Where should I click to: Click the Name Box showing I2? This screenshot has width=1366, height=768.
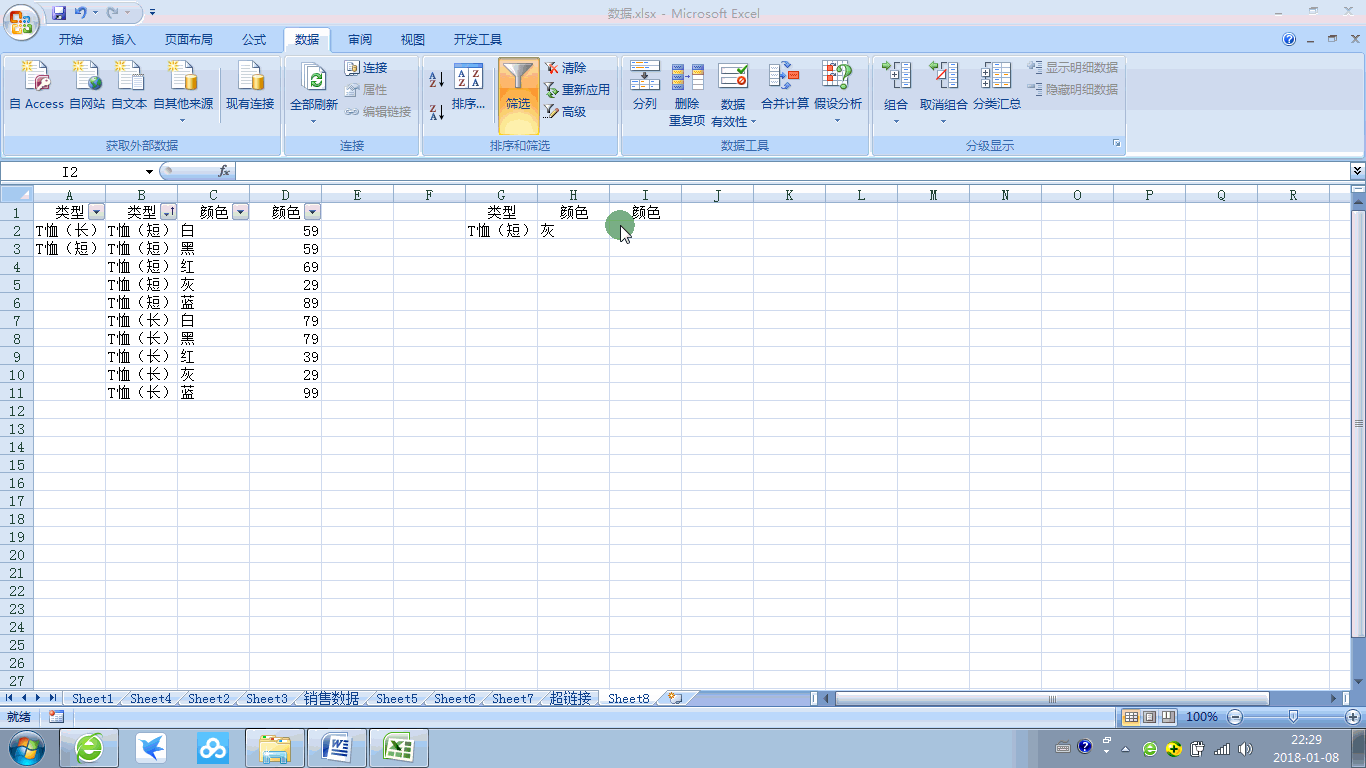point(70,172)
